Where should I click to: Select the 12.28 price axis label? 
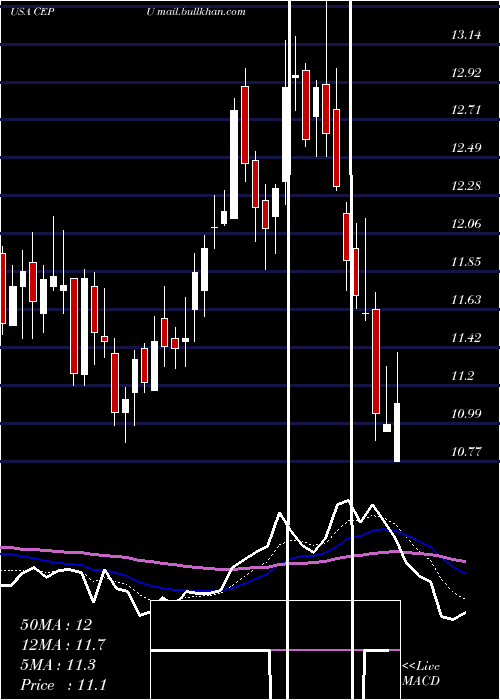coord(466,186)
